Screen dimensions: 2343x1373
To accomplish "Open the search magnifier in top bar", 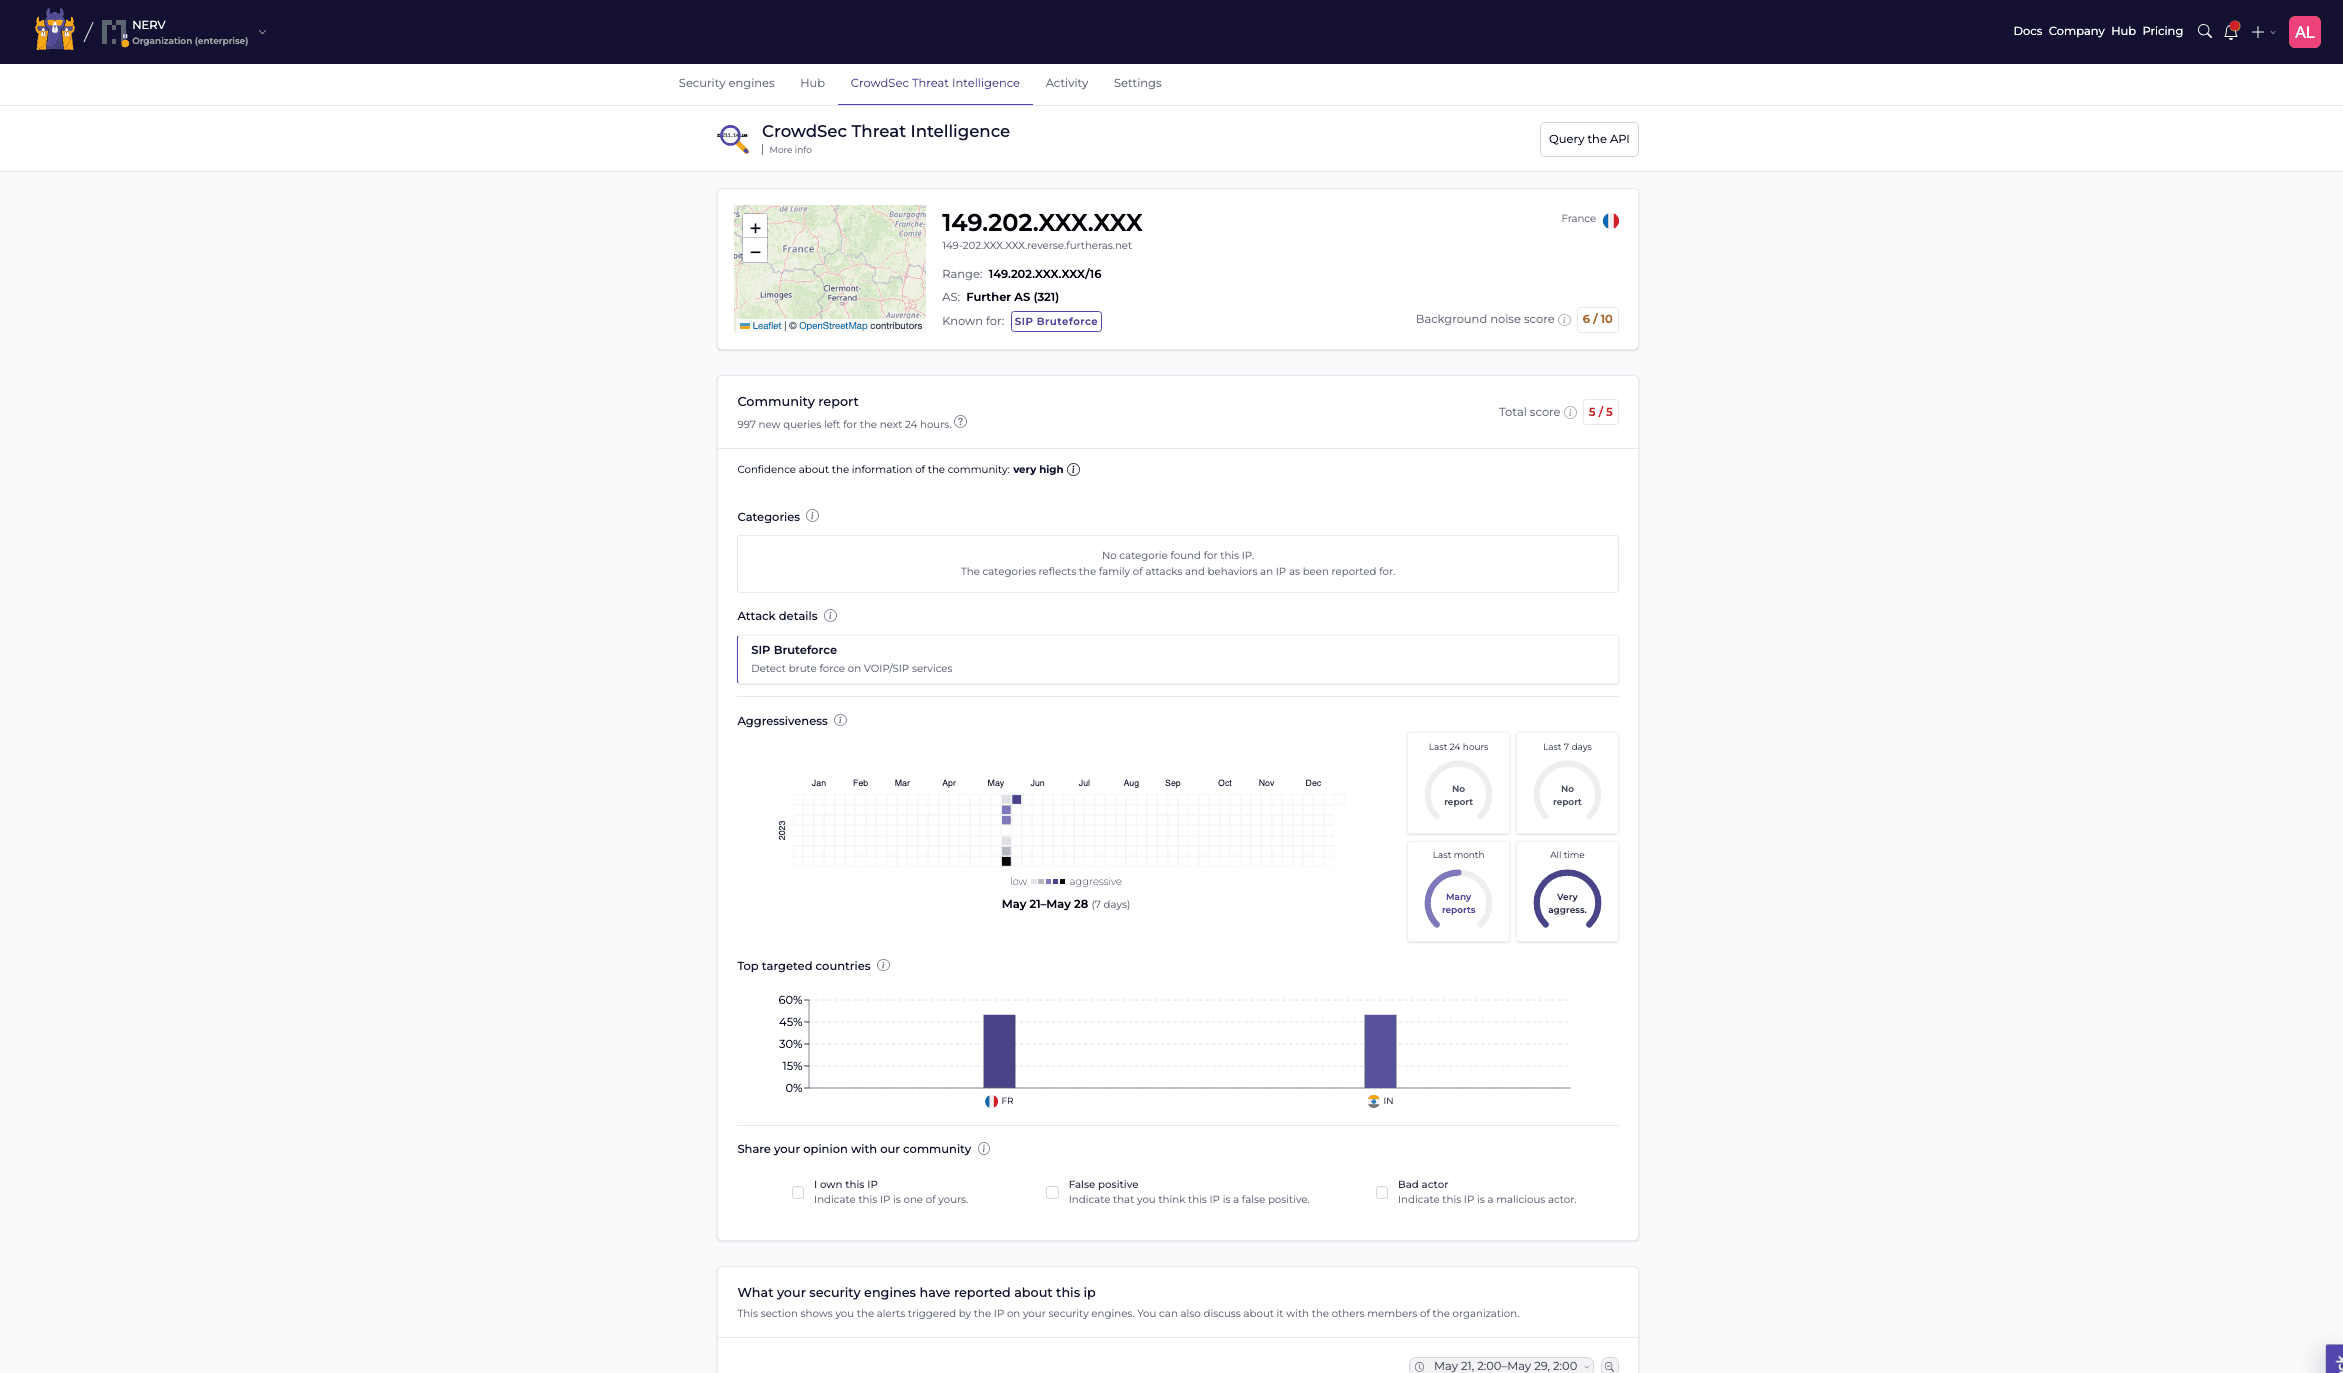I will 2204,31.
